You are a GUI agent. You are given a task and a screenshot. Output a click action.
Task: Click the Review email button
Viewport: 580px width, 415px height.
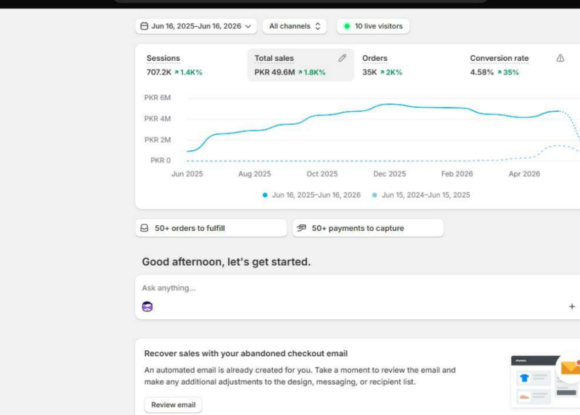click(x=173, y=405)
